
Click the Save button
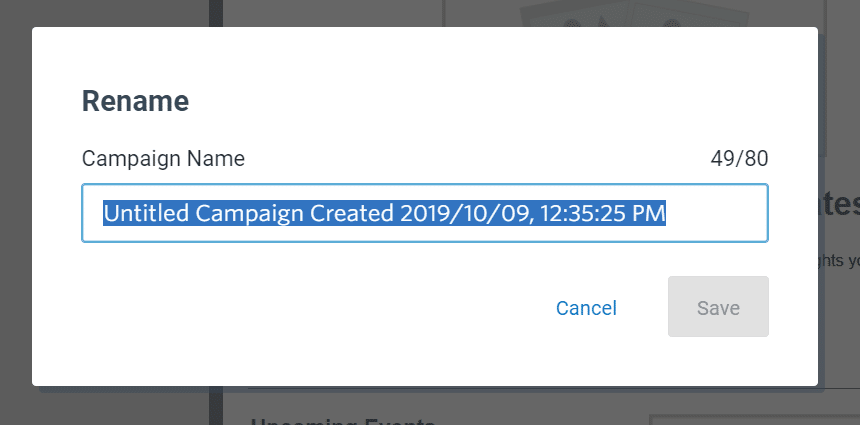(x=718, y=307)
